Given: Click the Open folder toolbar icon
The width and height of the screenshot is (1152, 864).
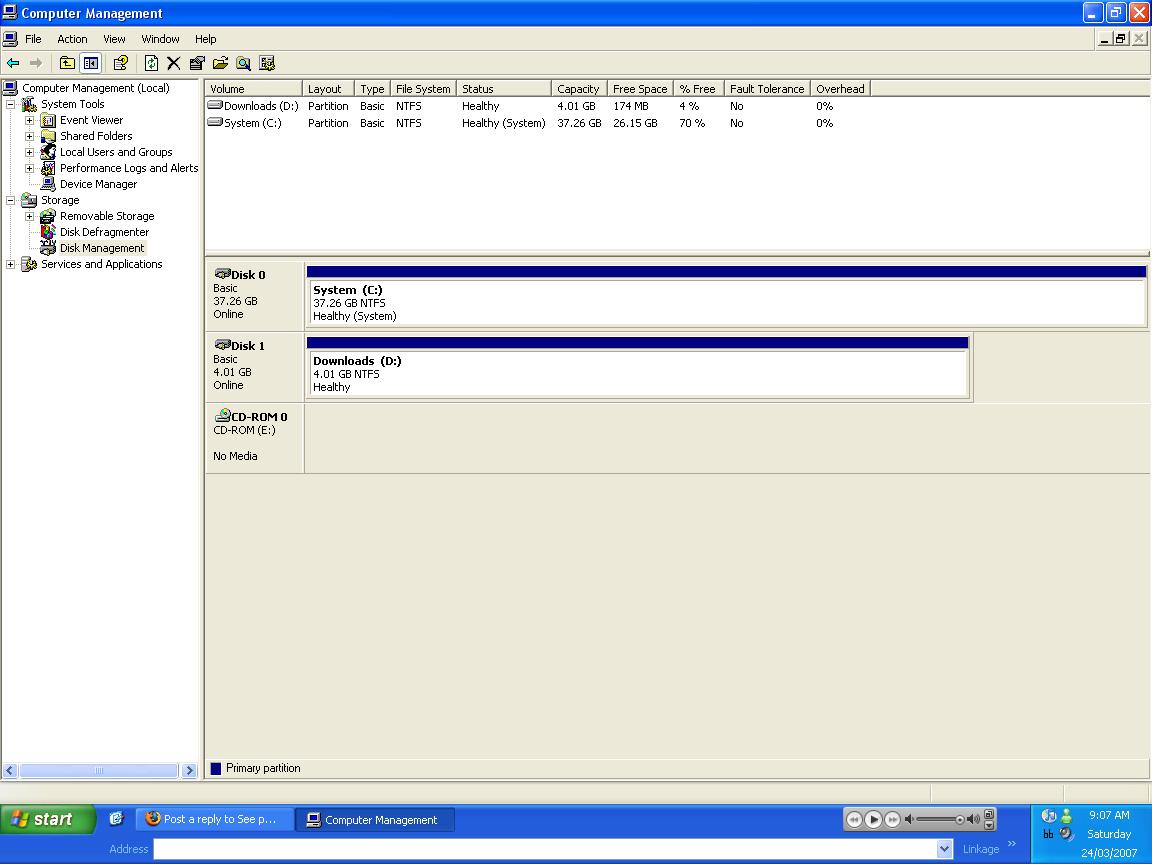Looking at the screenshot, I should pyautogui.click(x=220, y=63).
